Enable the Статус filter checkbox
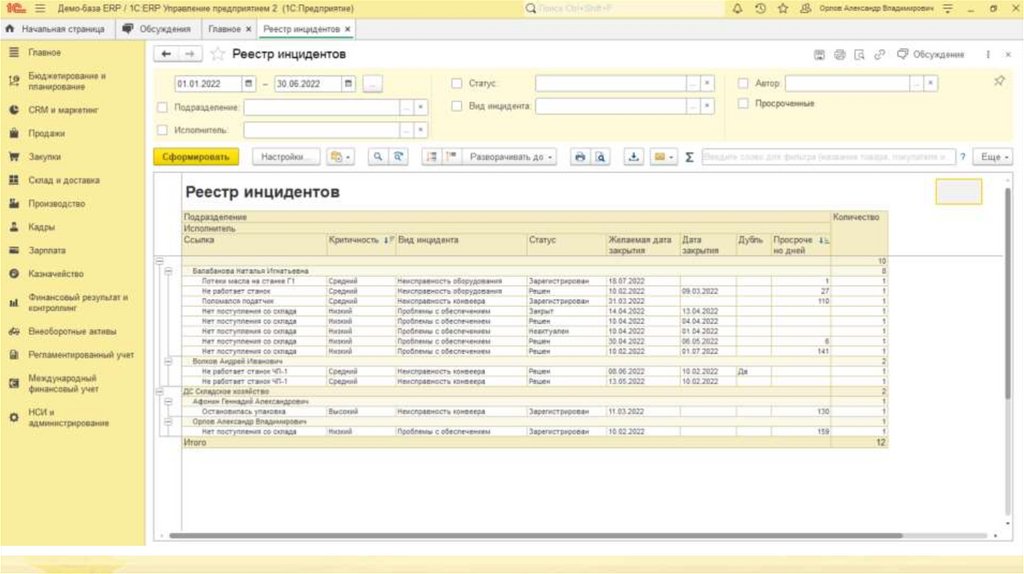1024x574 pixels. pyautogui.click(x=457, y=84)
